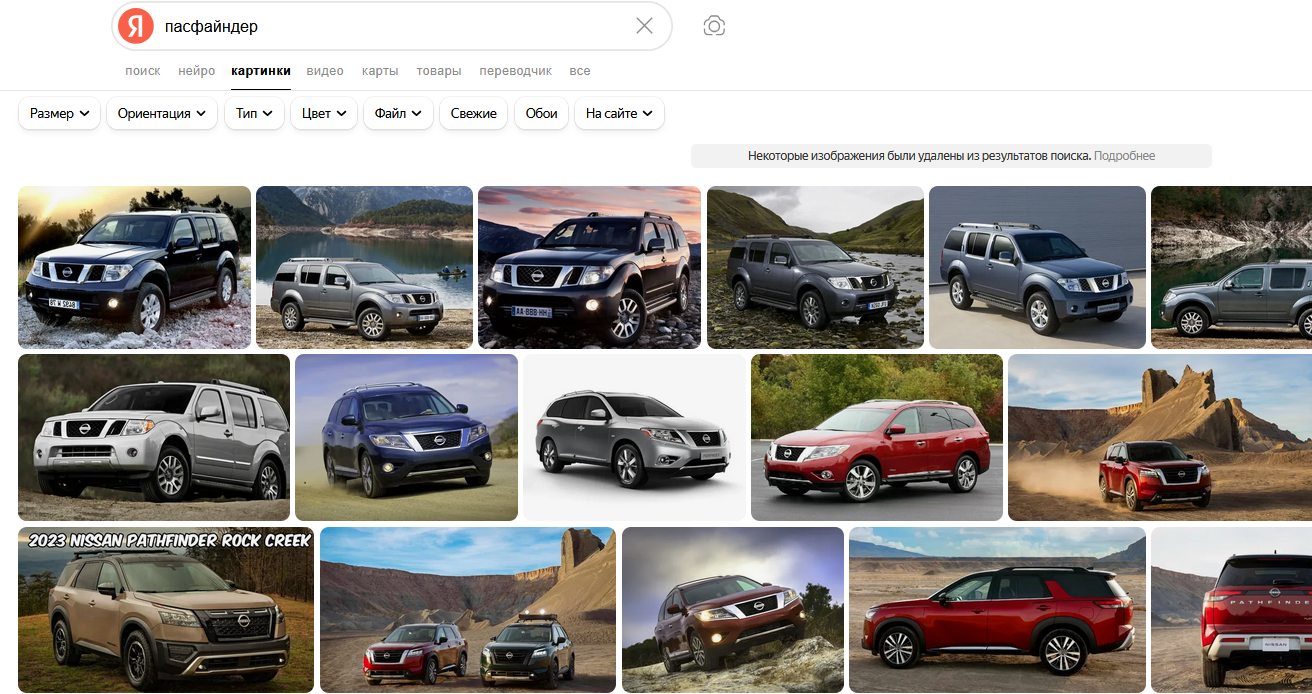Viewport: 1312px width, 694px height.
Task: Open gray Pathfinder by mountain lake image
Action: point(364,267)
